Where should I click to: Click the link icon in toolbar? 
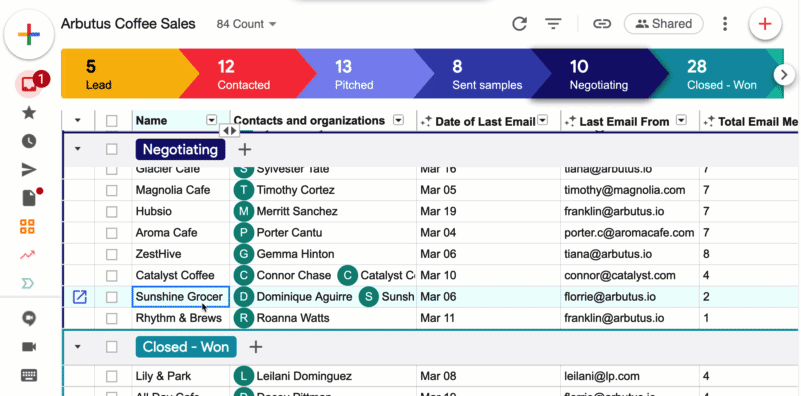(602, 24)
